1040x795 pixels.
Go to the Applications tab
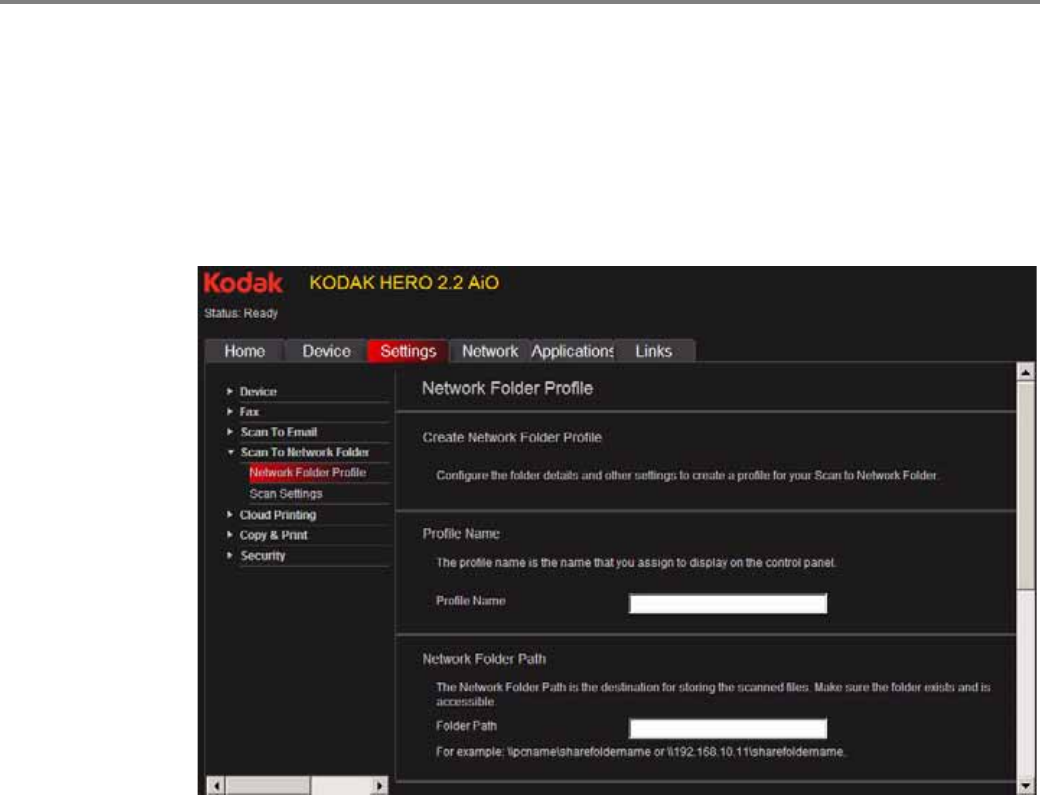point(572,351)
